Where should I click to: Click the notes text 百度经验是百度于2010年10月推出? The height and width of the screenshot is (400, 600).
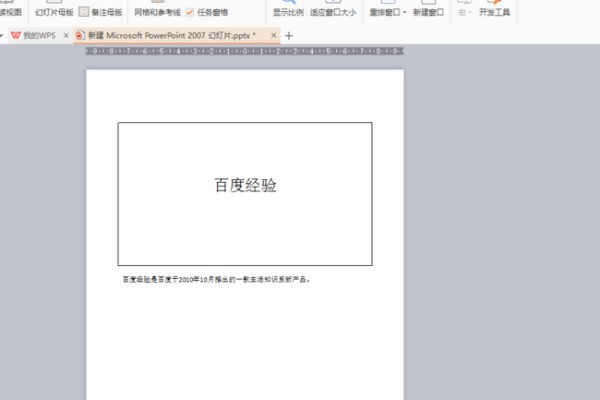coord(215,279)
